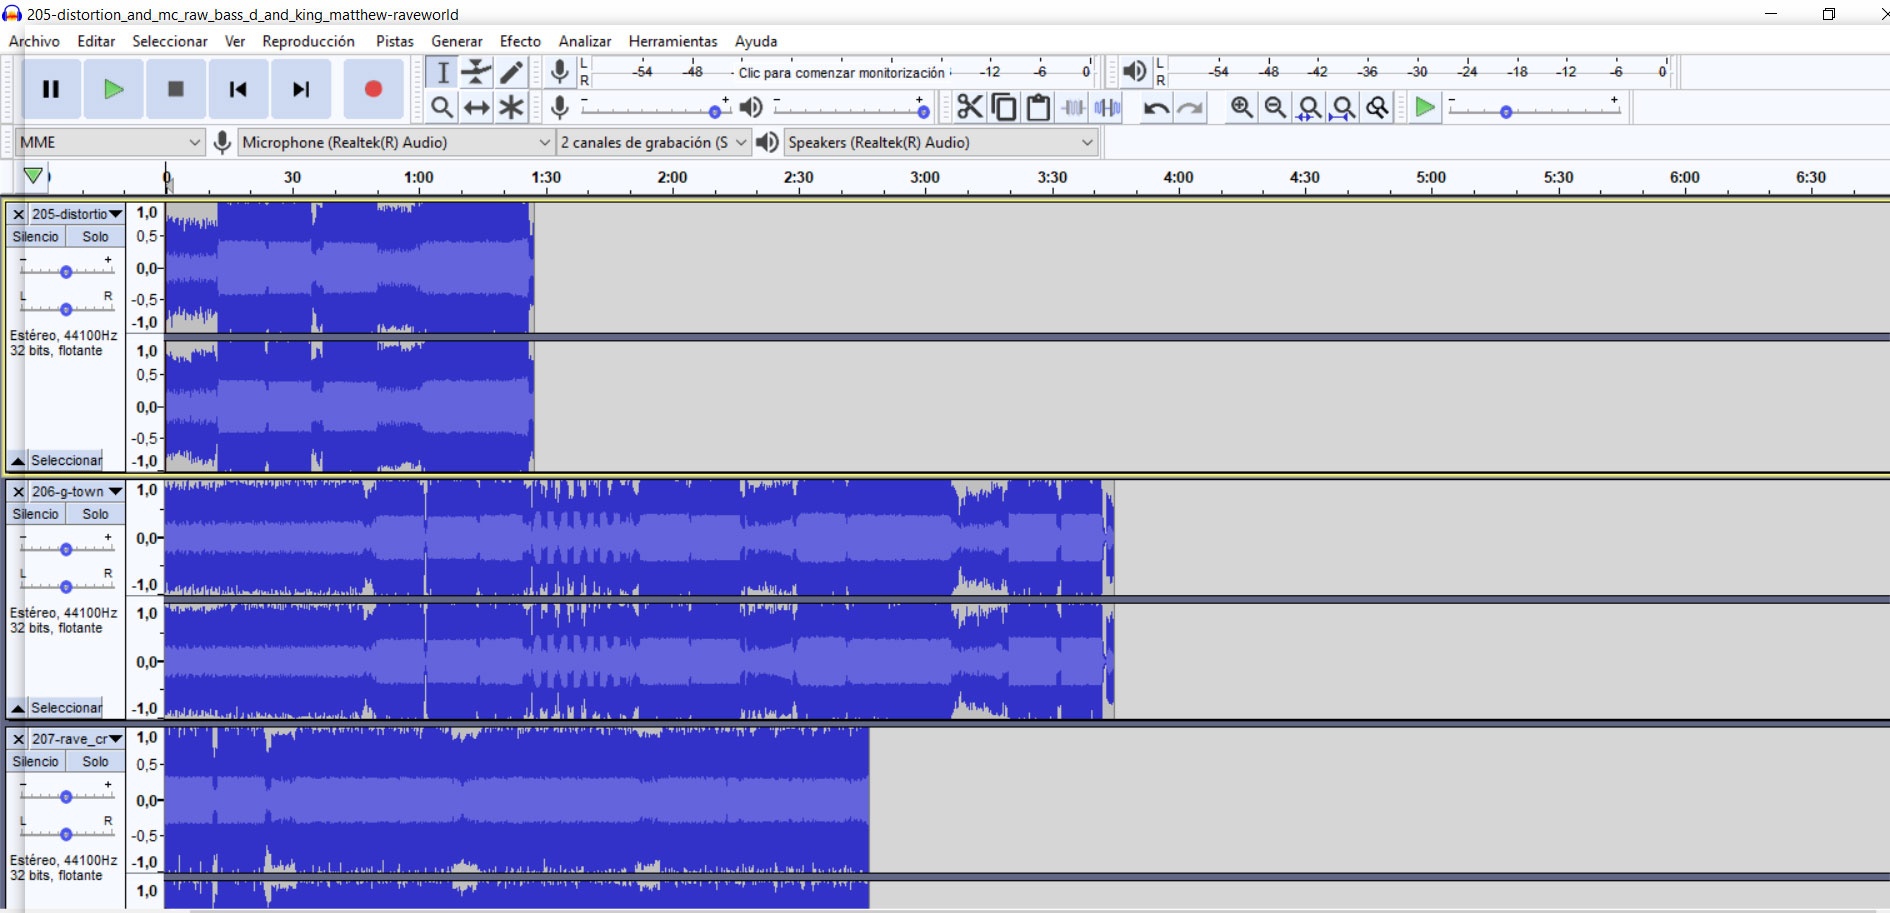Solo the 207-rave_cr track
Screen dimensions: 1890x913
click(x=95, y=762)
